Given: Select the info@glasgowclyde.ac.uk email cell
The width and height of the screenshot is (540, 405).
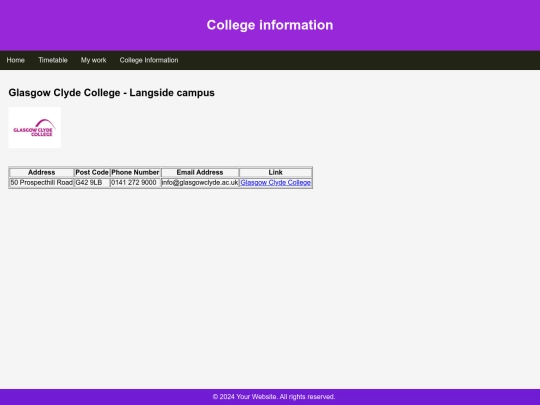Looking at the screenshot, I should coord(200,183).
